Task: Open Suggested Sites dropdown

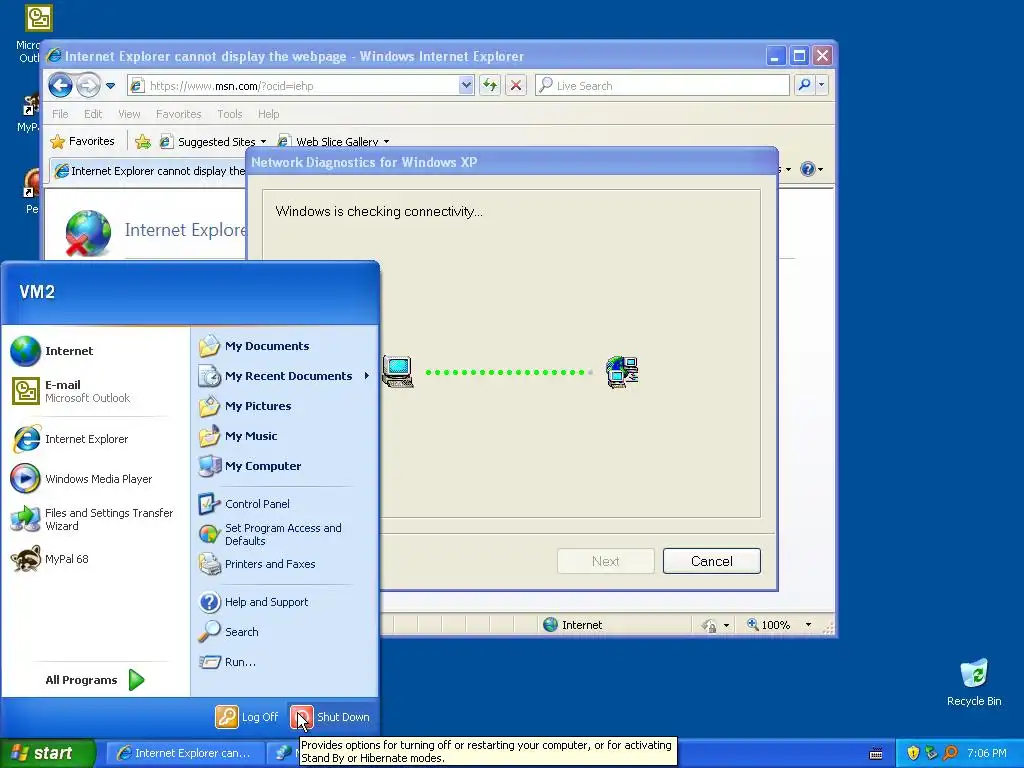Action: [214, 142]
